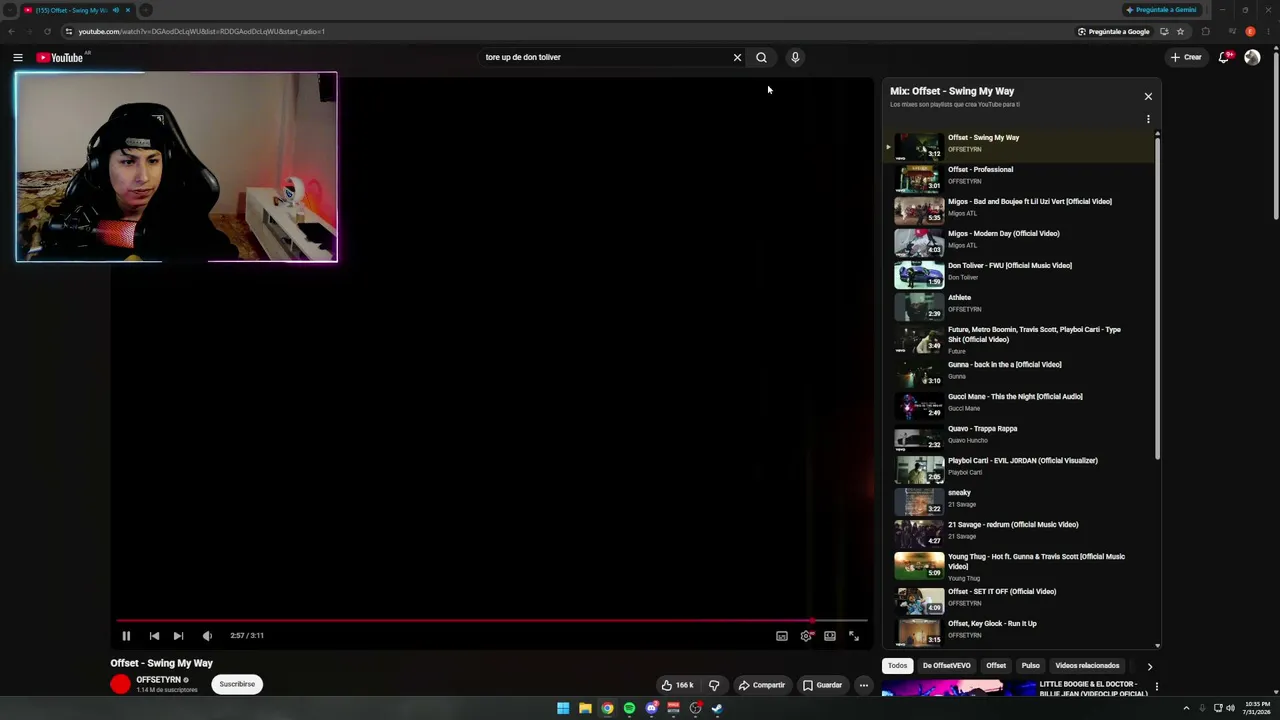Select the Videos relacionados filter chip
This screenshot has height=720, width=1280.
coord(1087,666)
